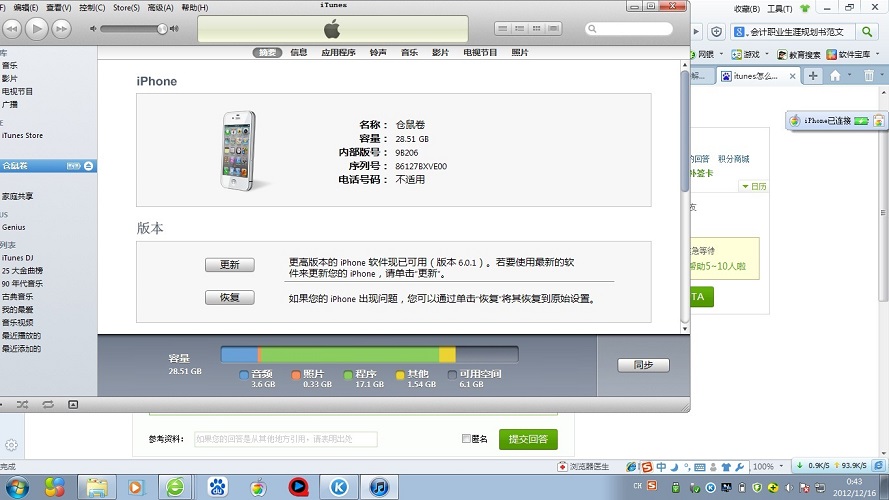Switch to the 铃声 device tab

378,52
